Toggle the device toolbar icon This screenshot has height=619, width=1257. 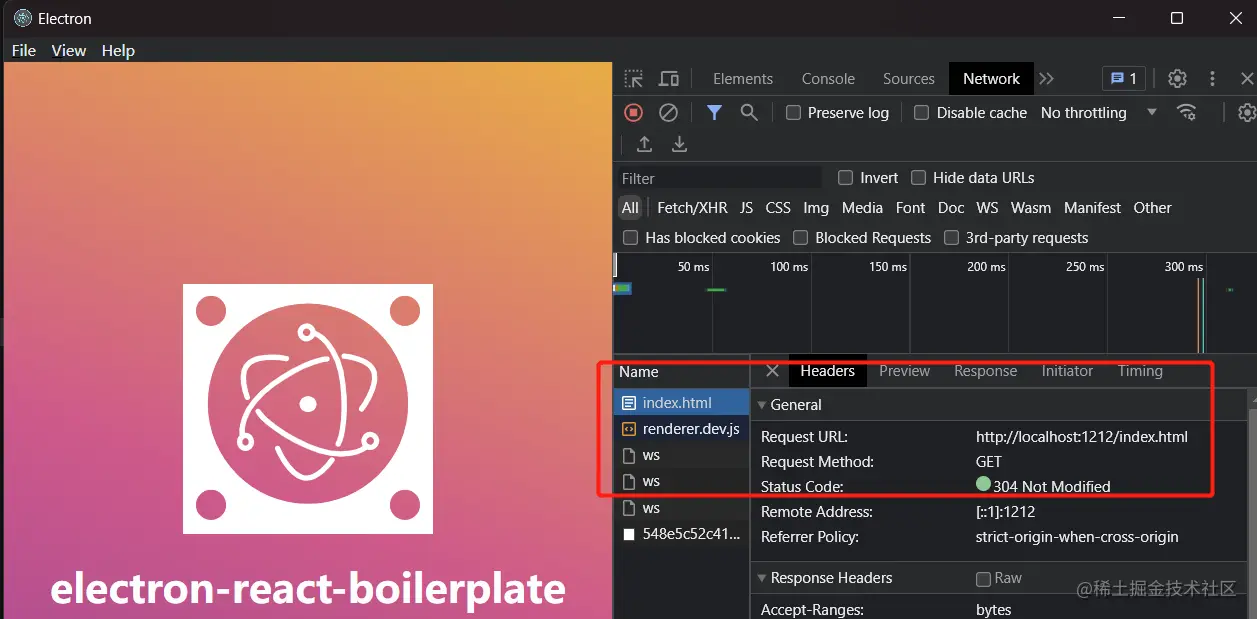(x=669, y=79)
